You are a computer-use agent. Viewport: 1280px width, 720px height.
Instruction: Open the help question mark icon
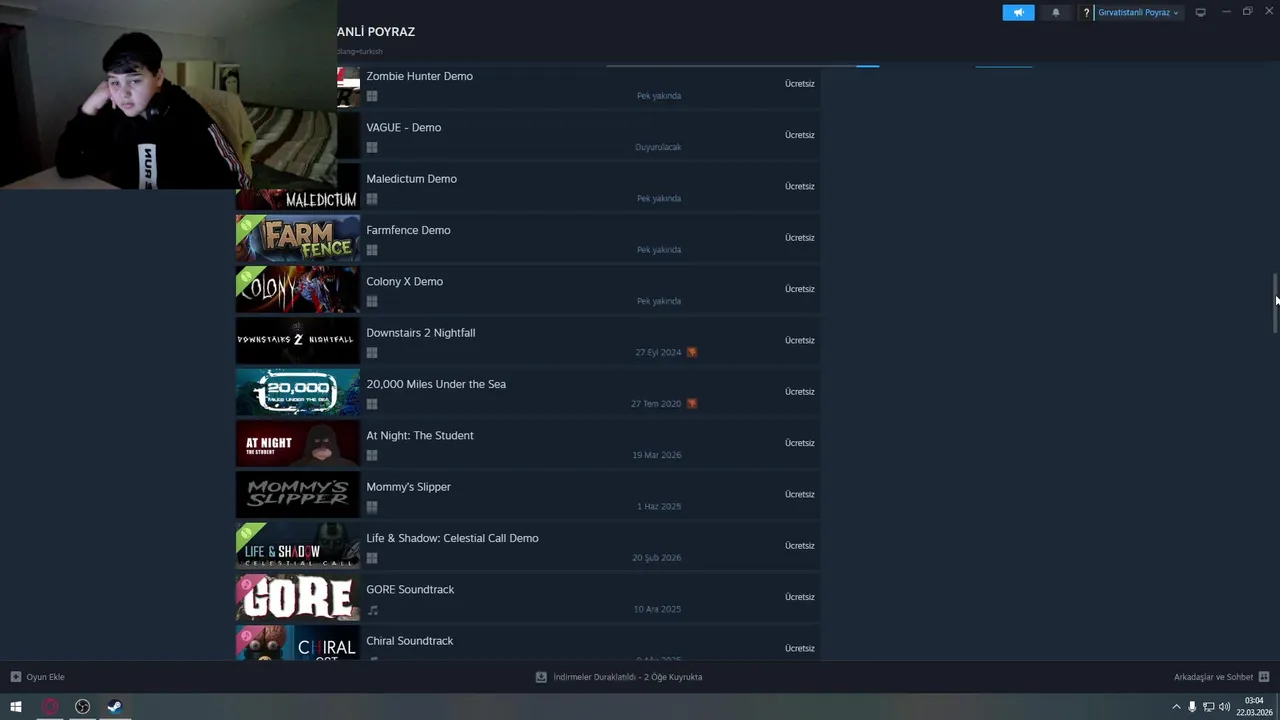click(x=1086, y=13)
